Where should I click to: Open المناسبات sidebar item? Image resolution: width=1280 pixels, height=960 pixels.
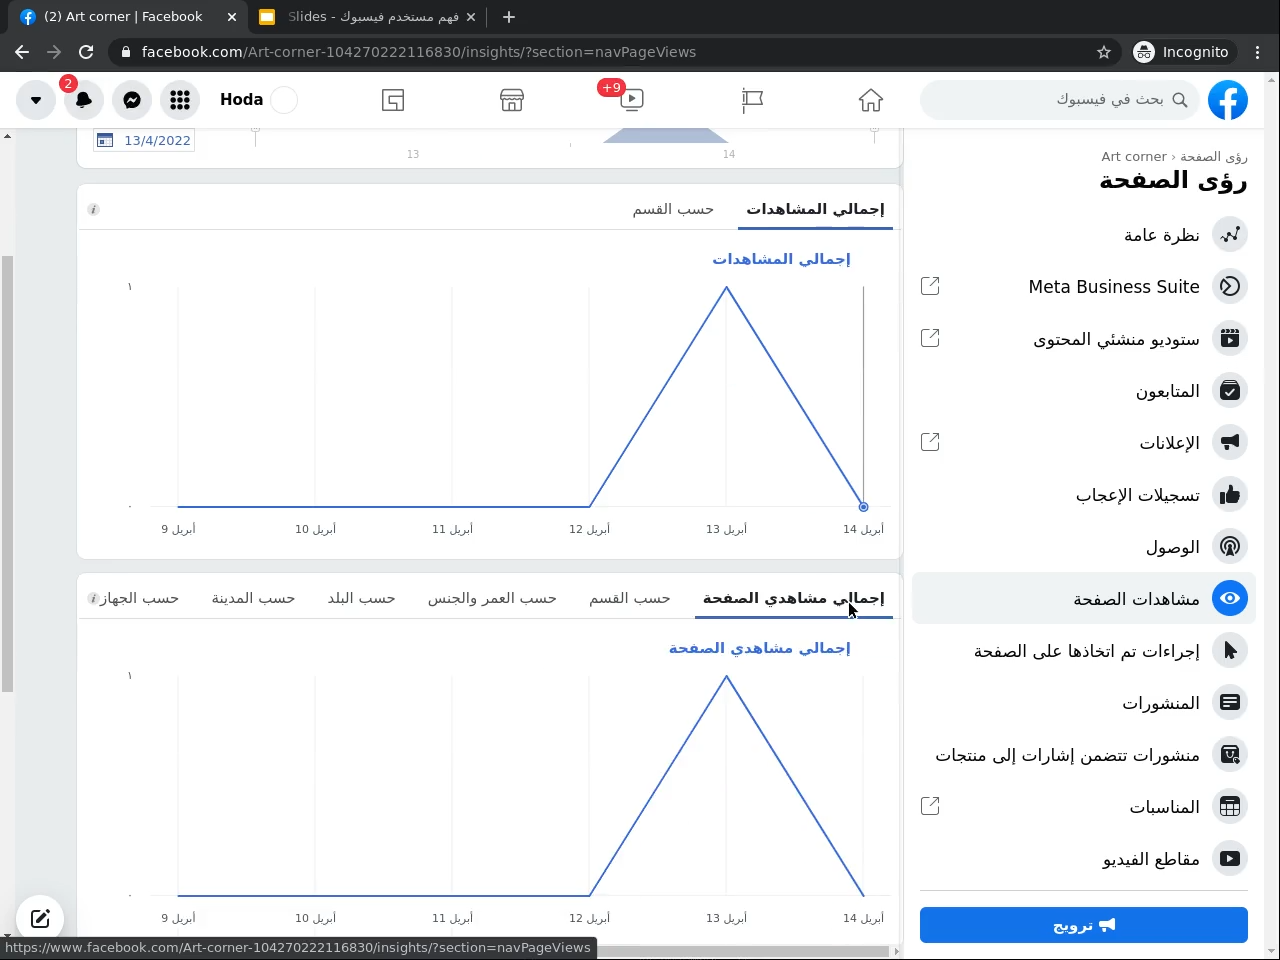1084,807
